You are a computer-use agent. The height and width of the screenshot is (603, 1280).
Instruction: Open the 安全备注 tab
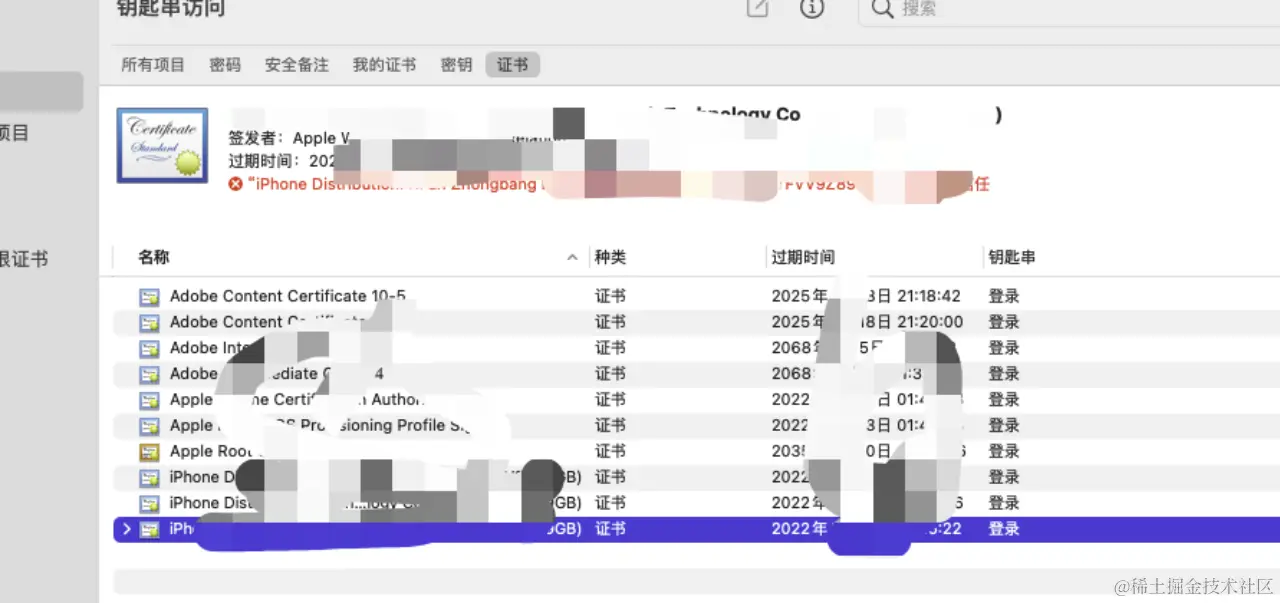click(297, 65)
